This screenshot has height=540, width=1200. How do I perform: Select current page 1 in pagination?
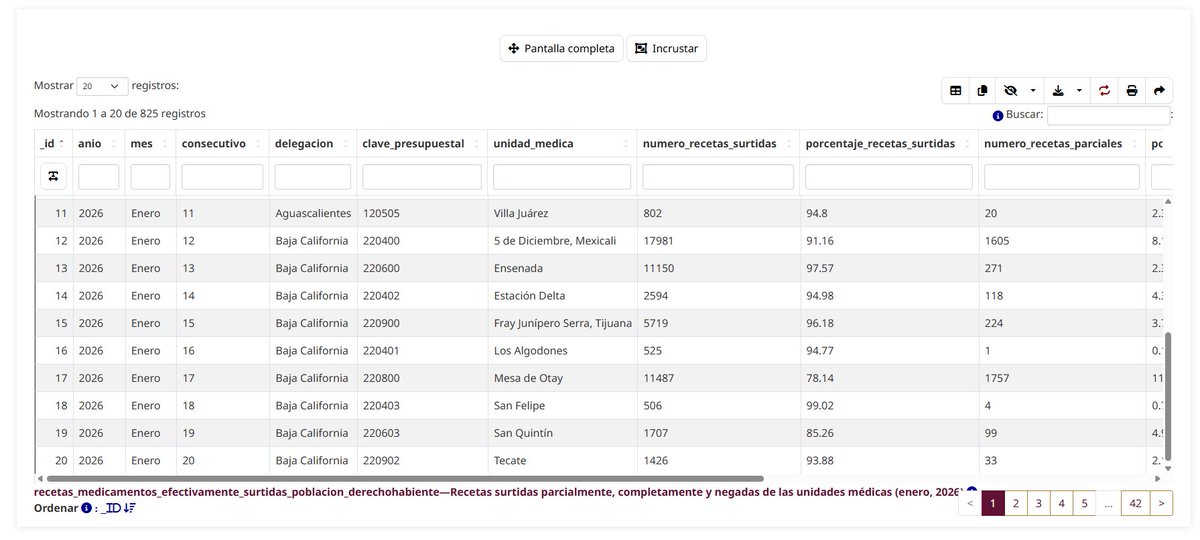point(992,503)
